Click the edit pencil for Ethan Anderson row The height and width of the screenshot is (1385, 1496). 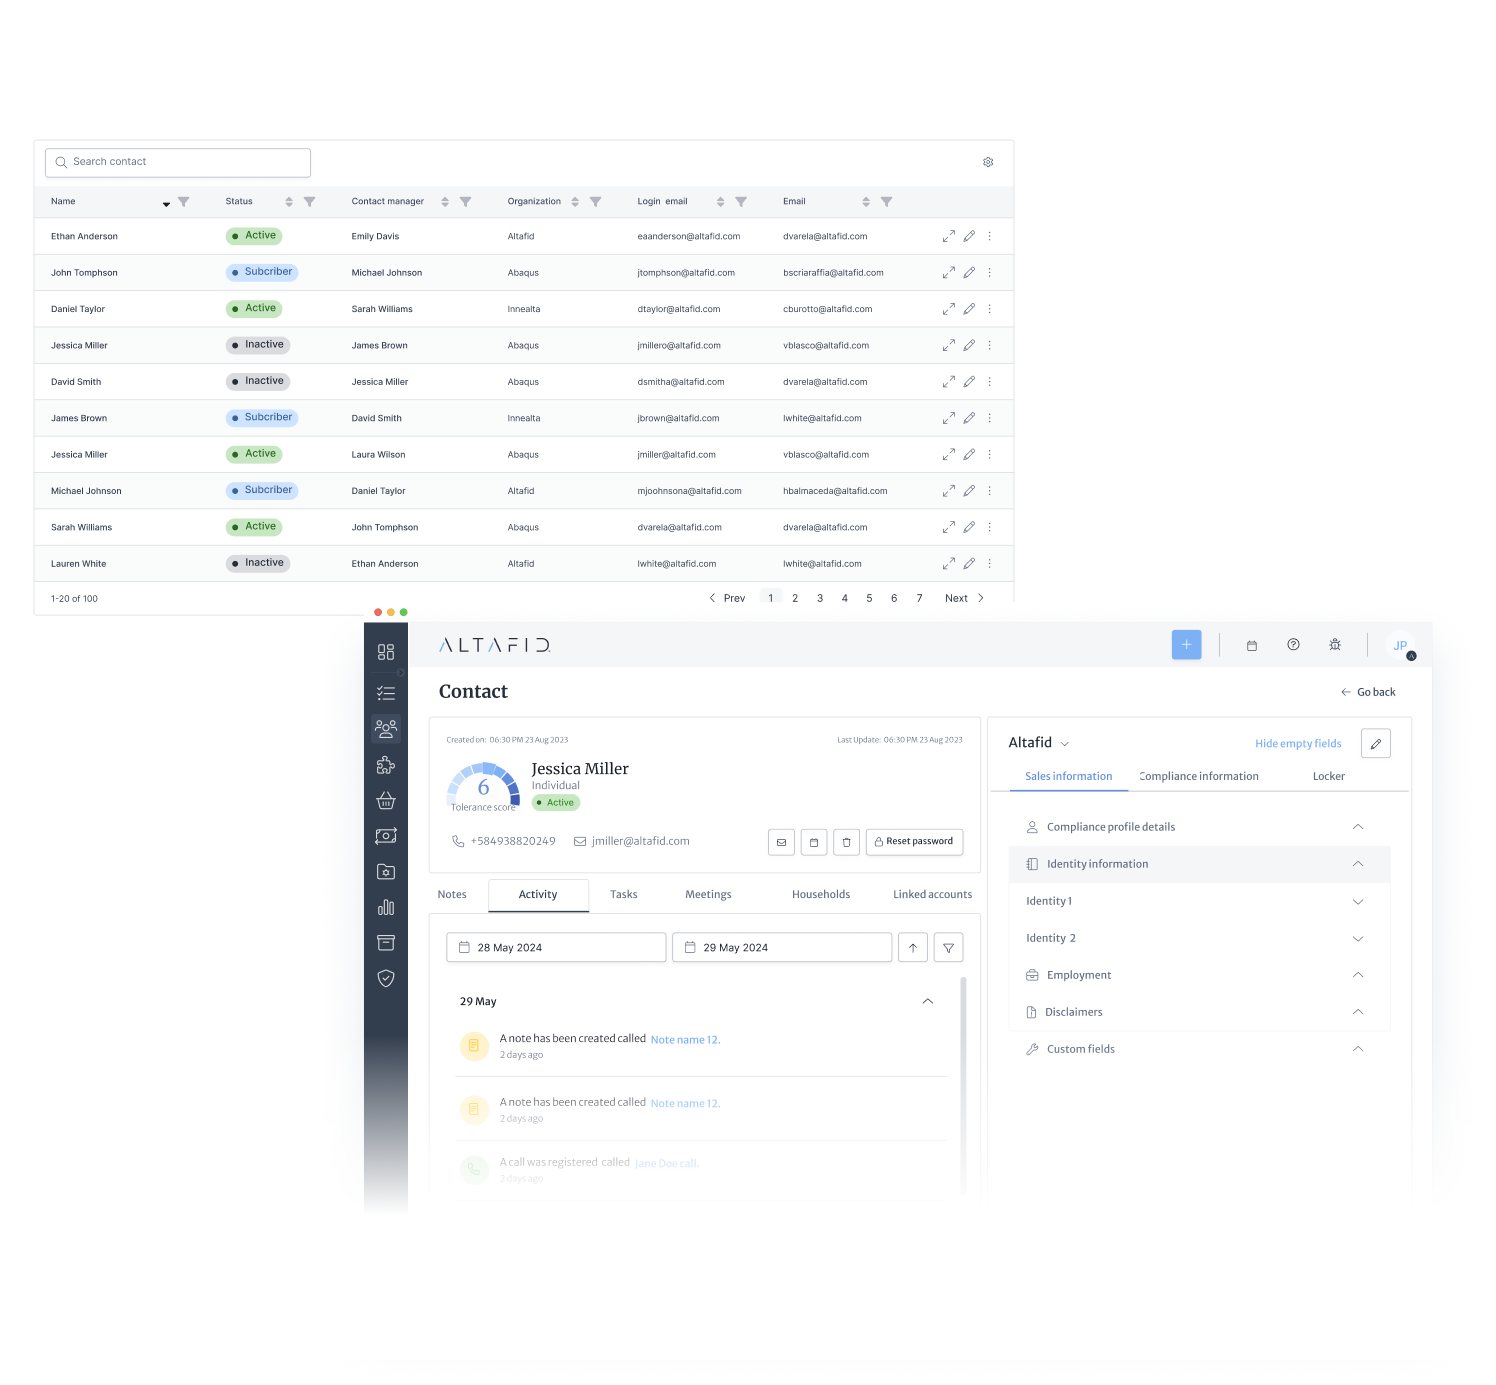(969, 236)
